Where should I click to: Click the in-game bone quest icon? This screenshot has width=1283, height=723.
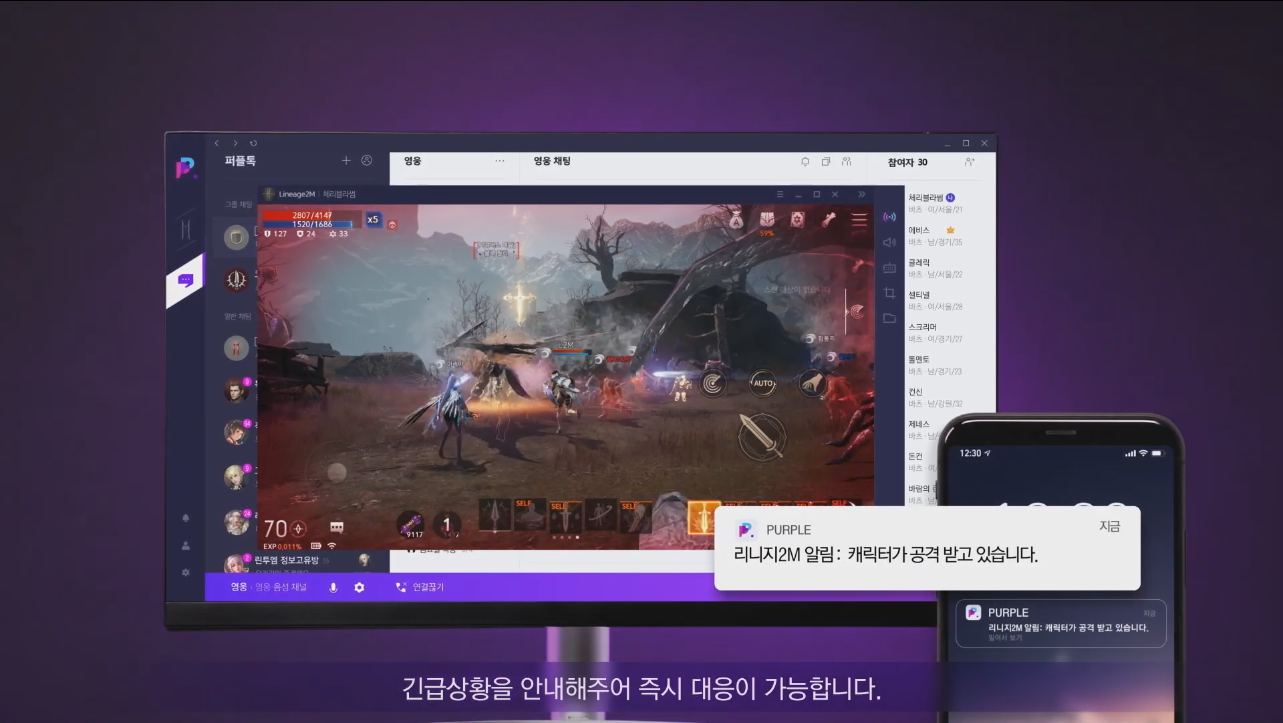829,219
